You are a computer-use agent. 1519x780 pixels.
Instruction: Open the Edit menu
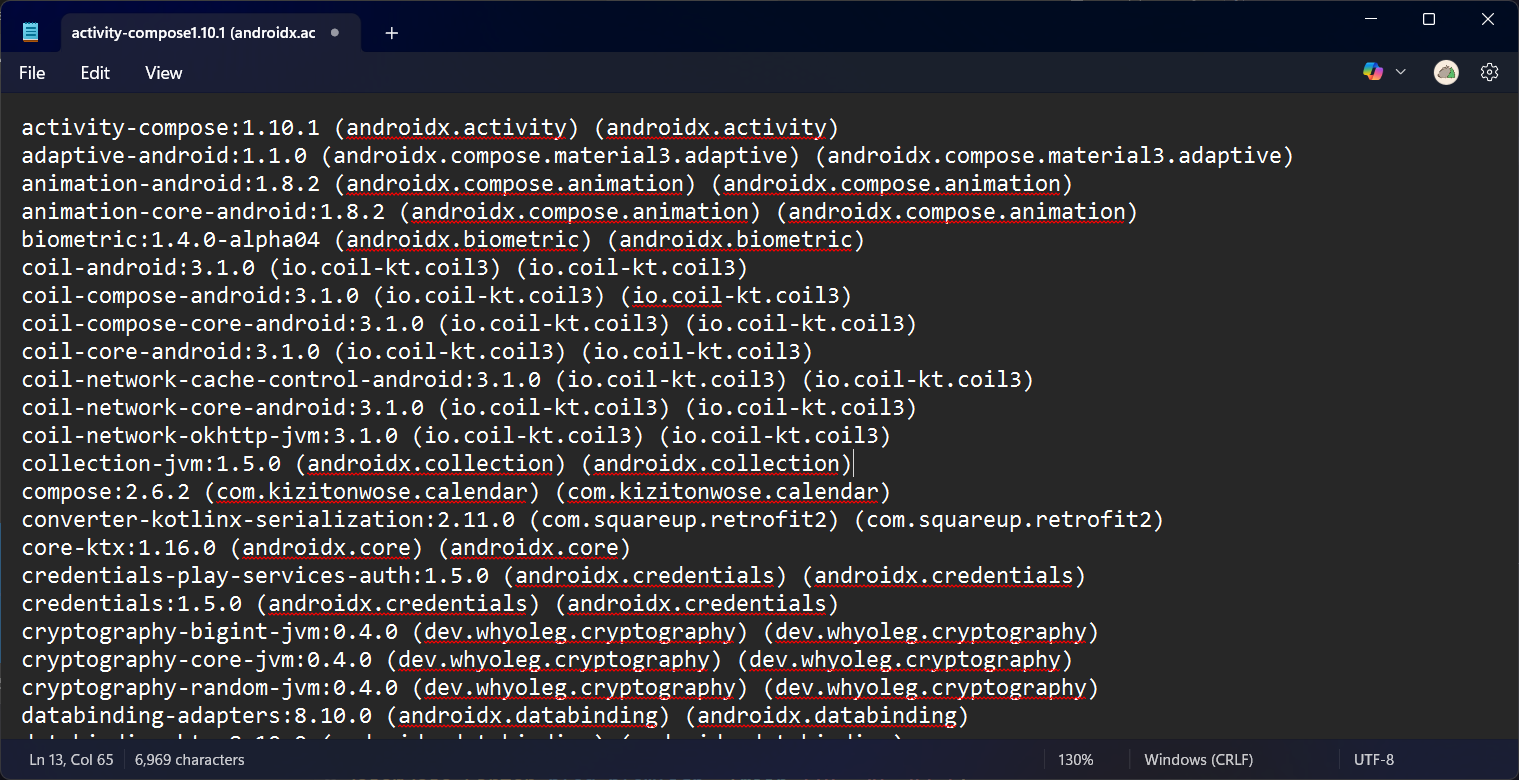coord(95,73)
